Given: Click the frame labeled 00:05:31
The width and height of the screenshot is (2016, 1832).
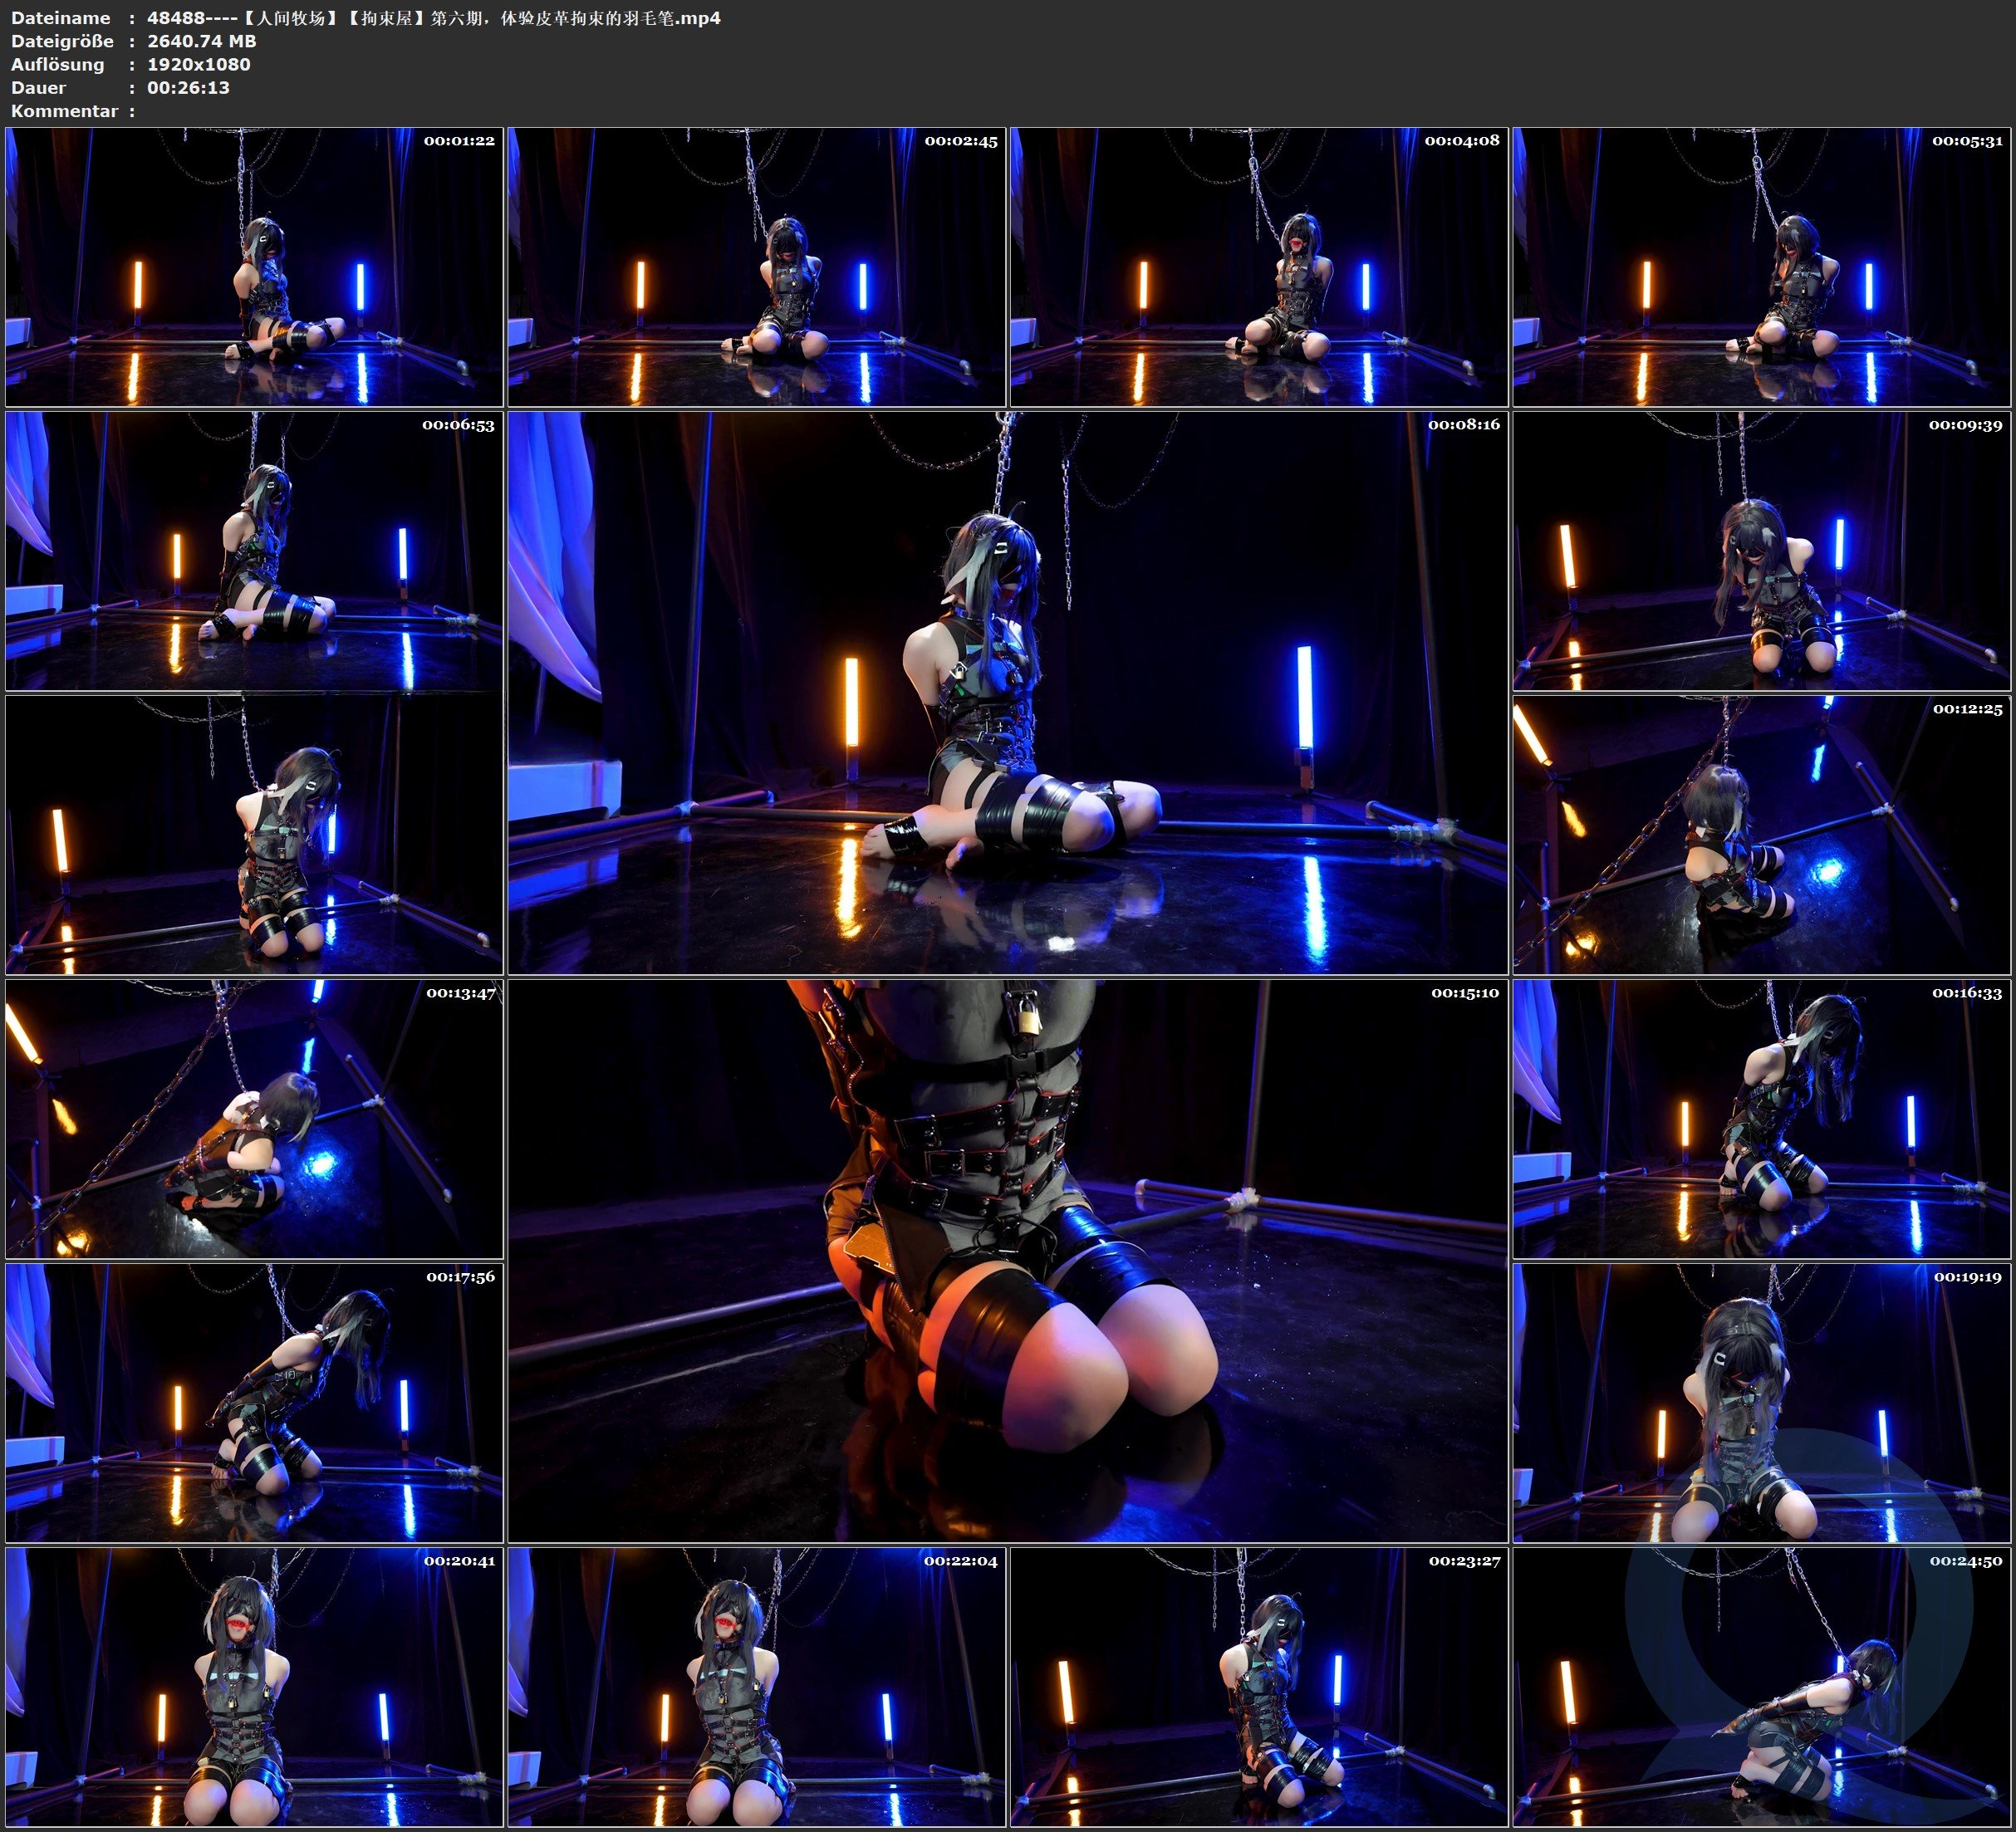Looking at the screenshot, I should tap(1761, 266).
